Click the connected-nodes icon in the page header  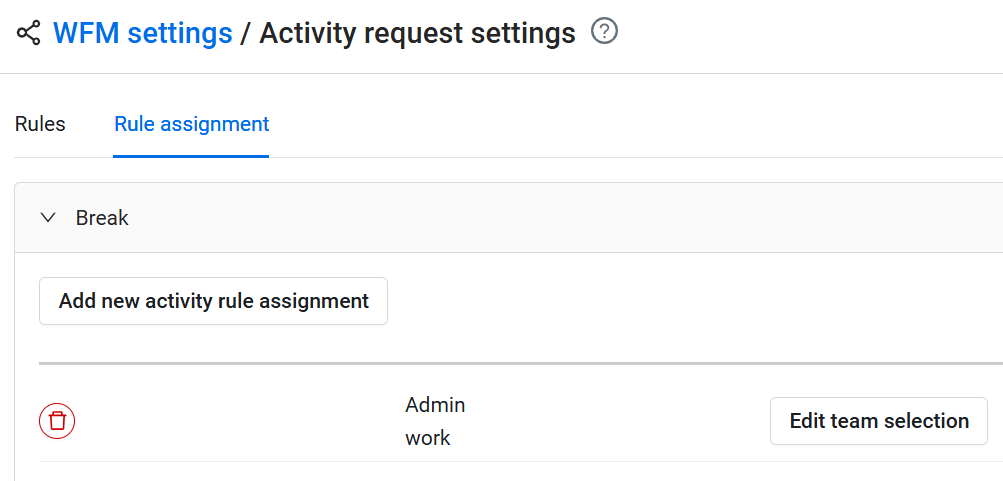(29, 33)
